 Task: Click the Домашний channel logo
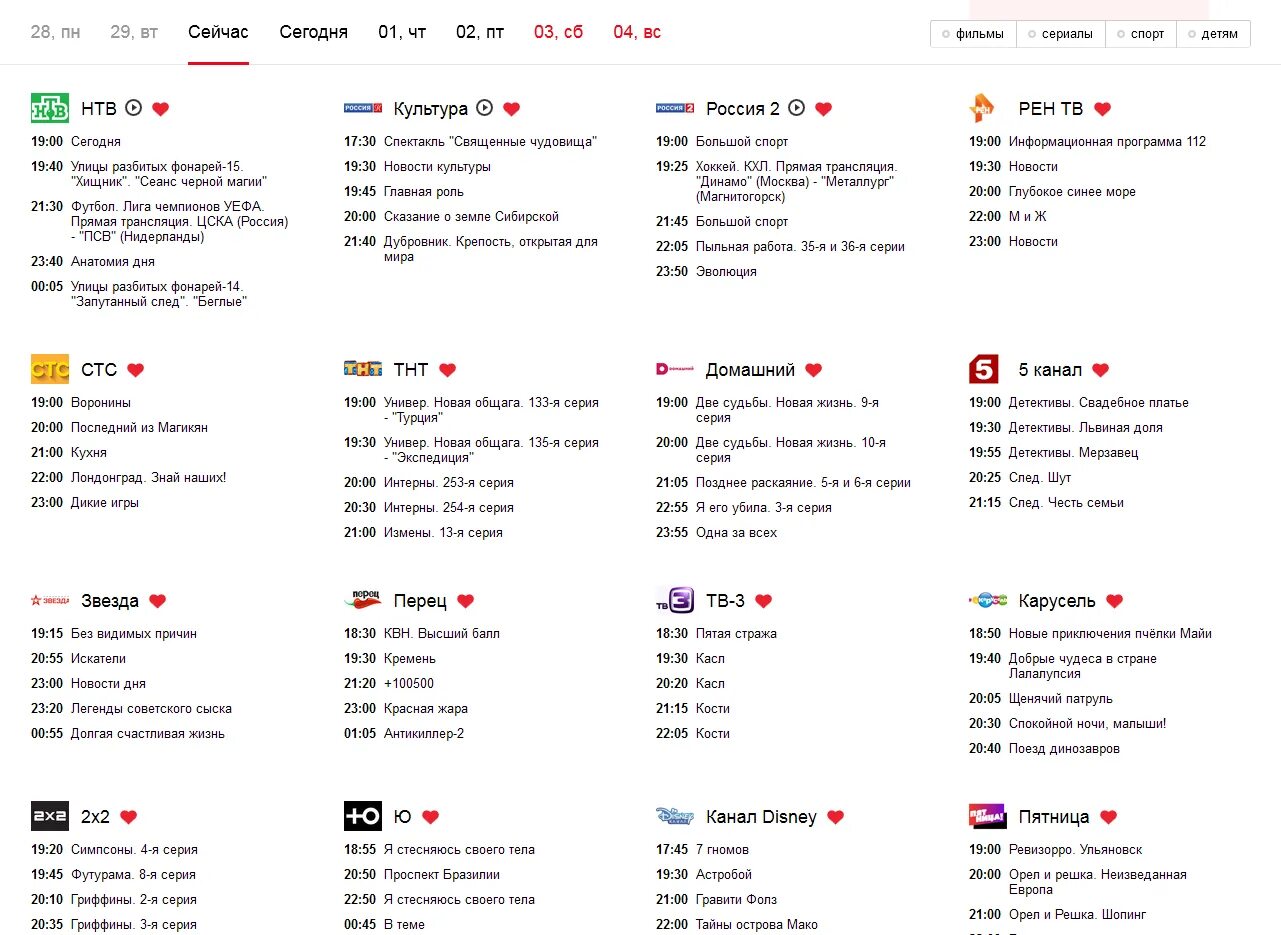pyautogui.click(x=675, y=369)
